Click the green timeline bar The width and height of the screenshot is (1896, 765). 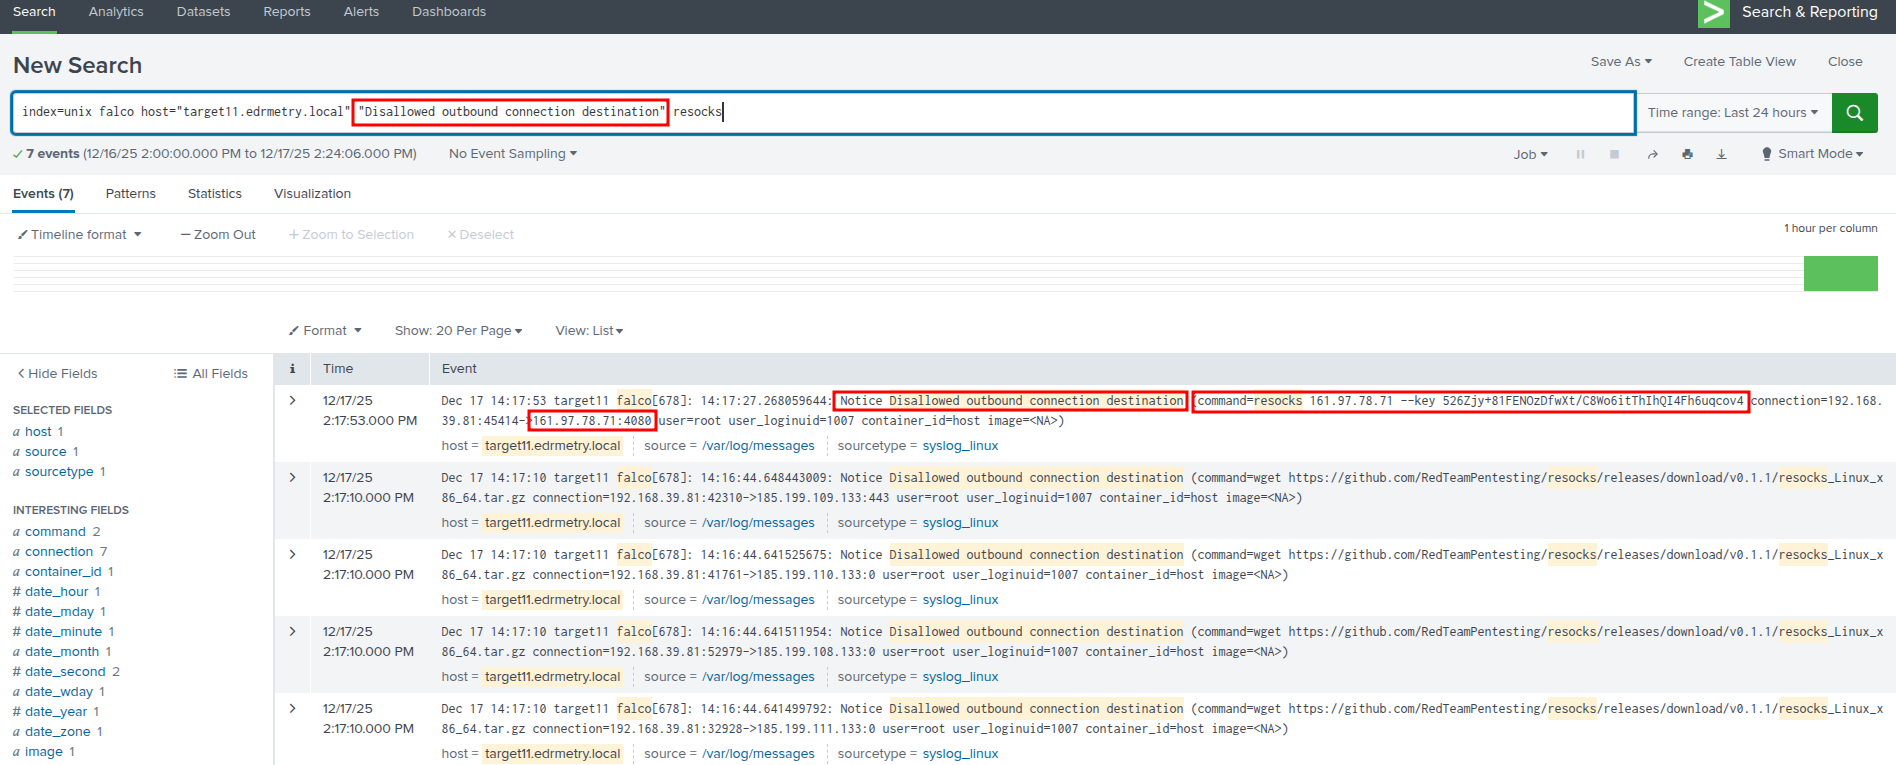(x=1840, y=274)
